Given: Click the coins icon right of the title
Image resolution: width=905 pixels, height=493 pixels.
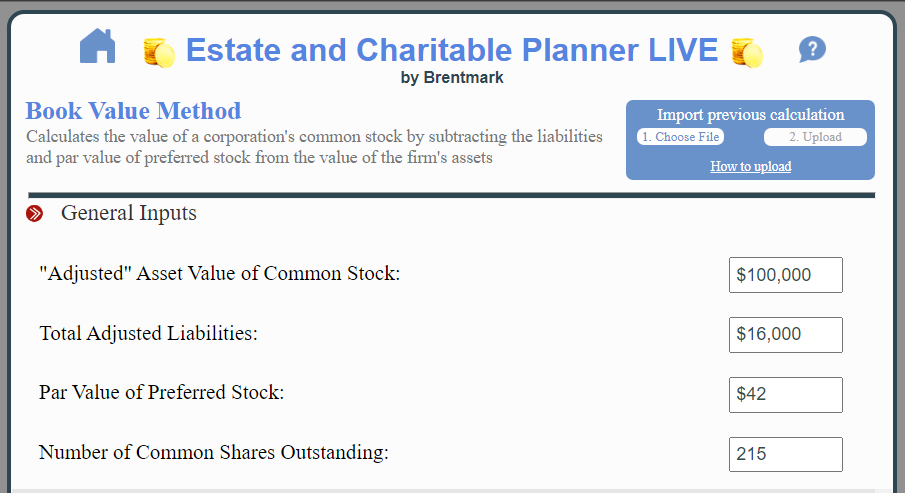Looking at the screenshot, I should [747, 52].
